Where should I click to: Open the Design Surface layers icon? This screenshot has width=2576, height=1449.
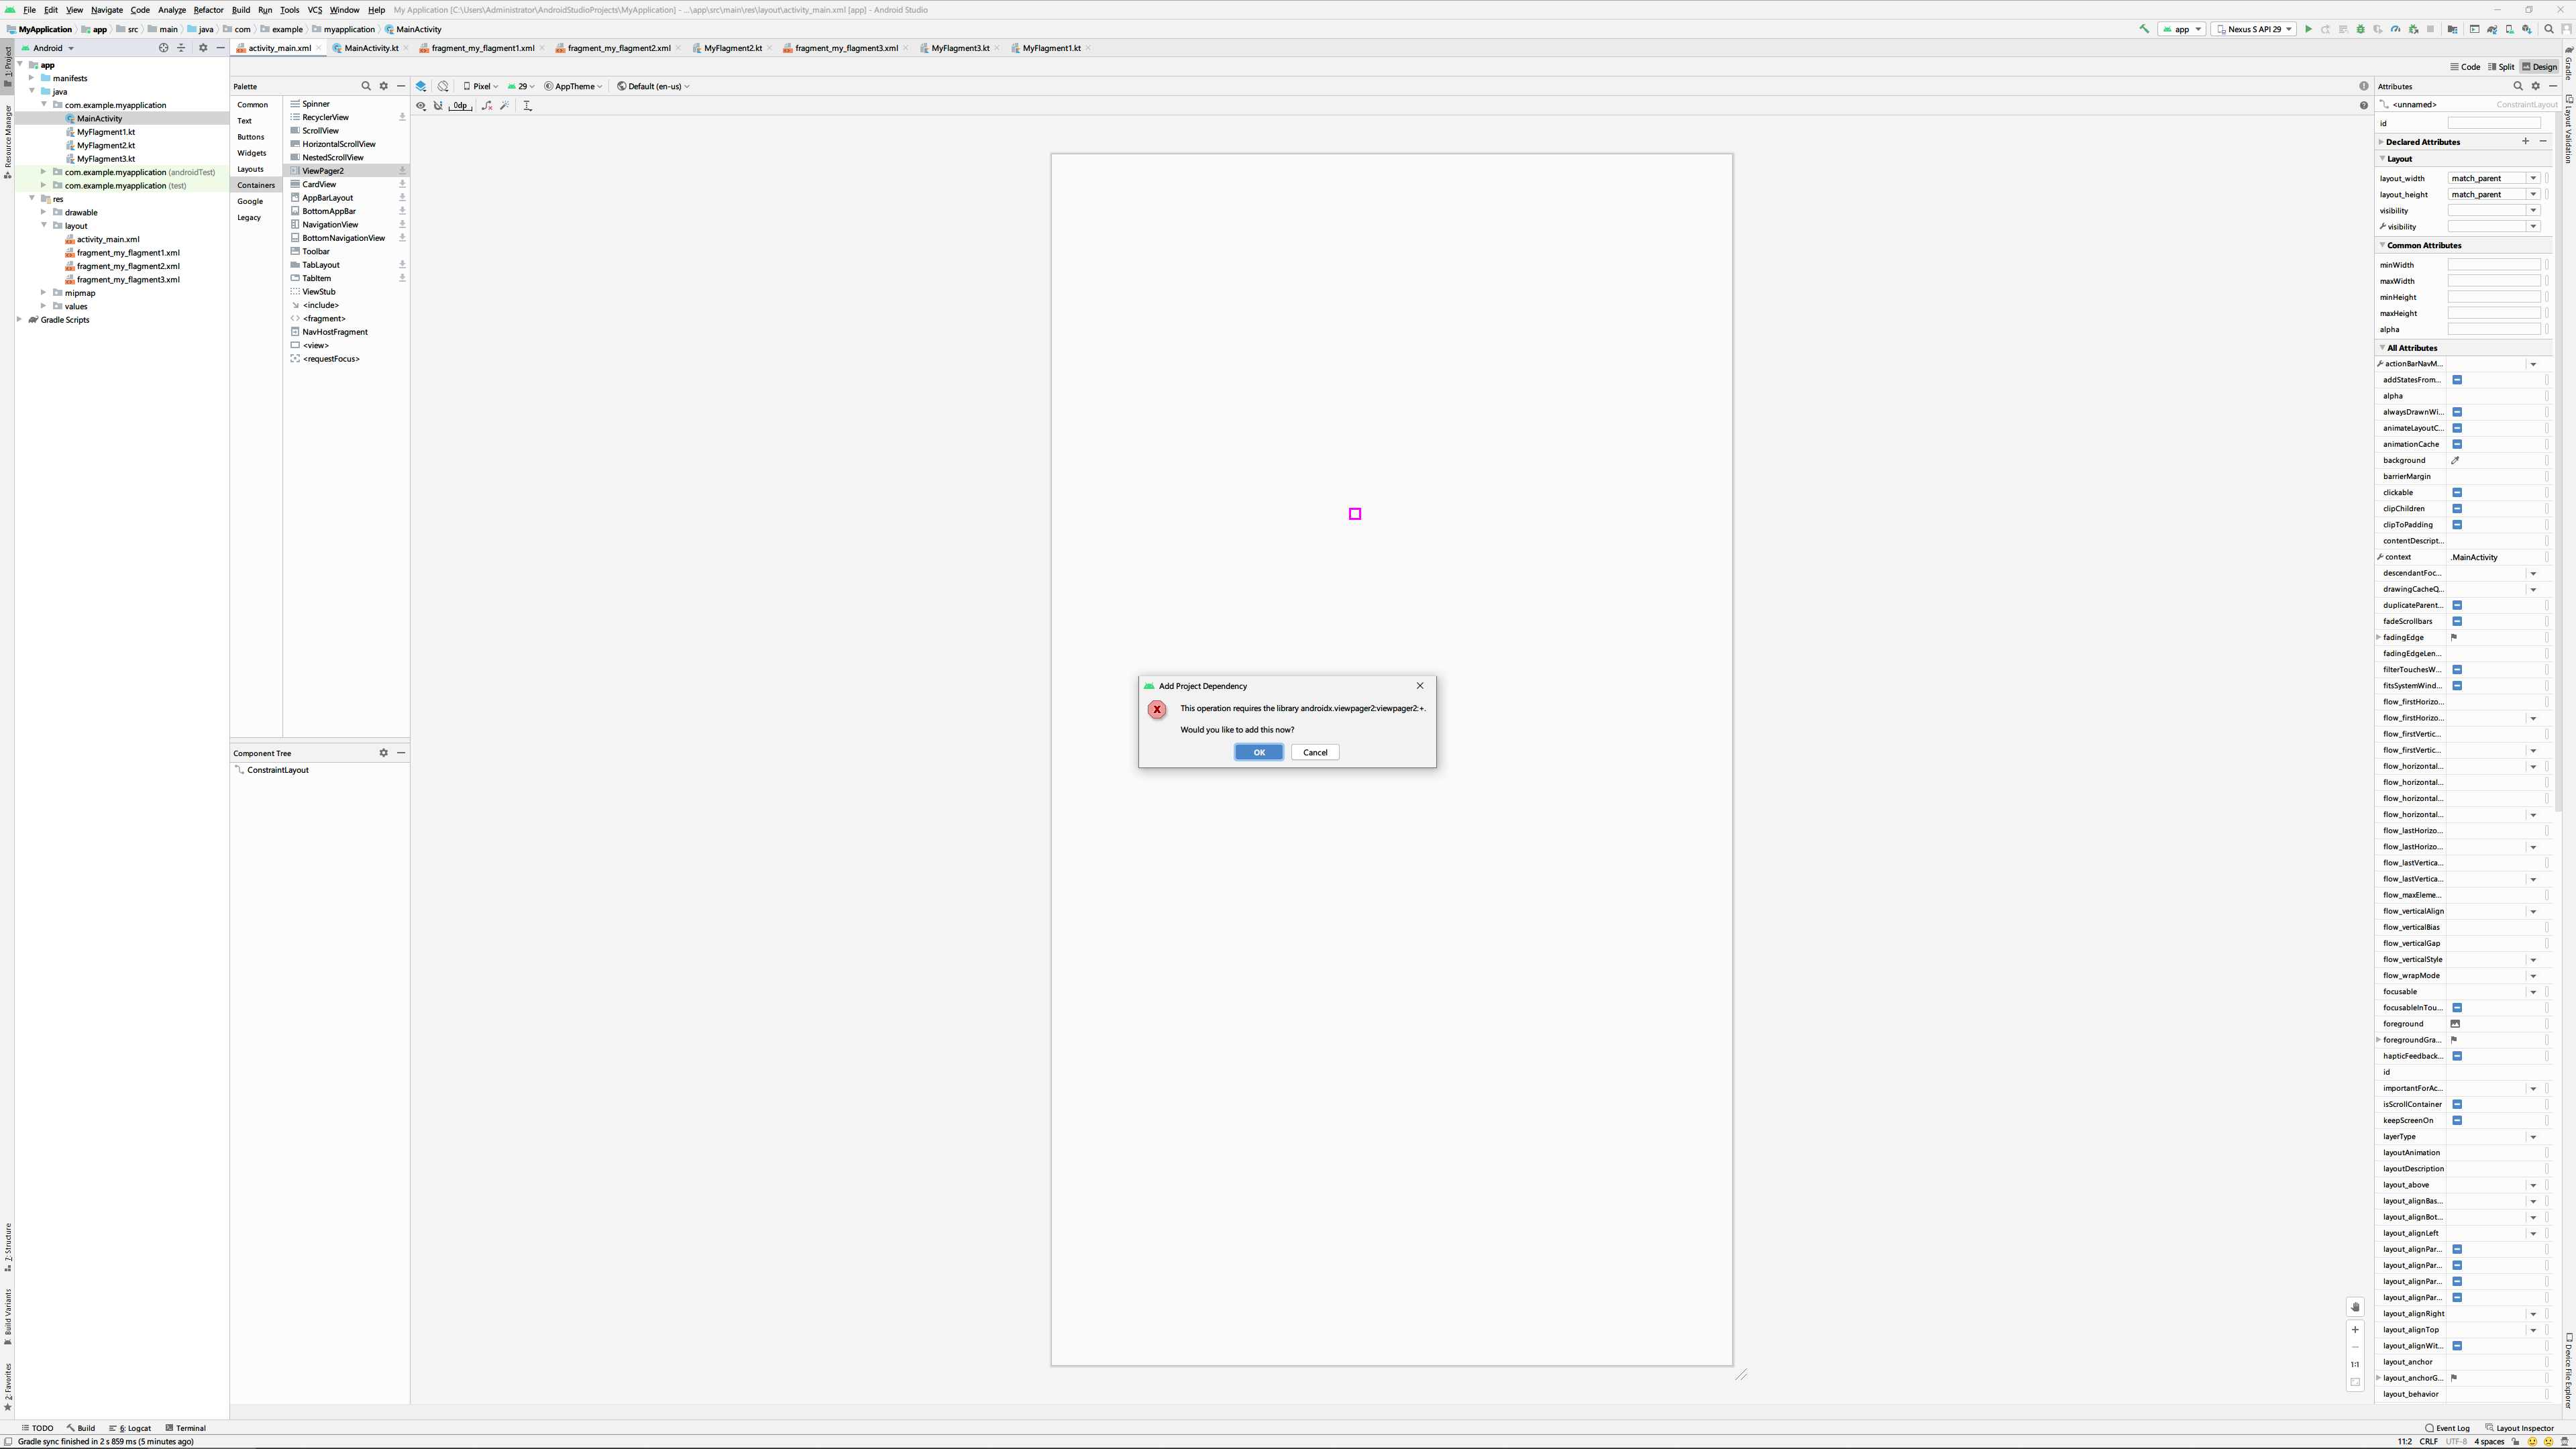click(x=421, y=86)
